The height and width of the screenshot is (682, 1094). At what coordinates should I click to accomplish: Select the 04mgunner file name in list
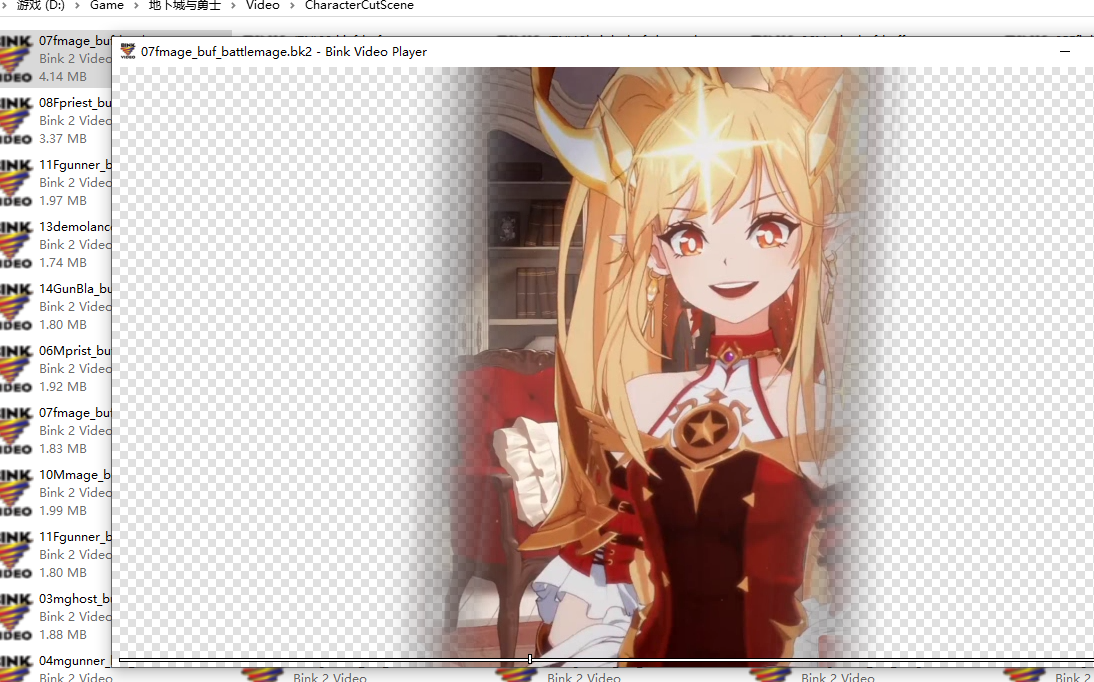(x=75, y=661)
